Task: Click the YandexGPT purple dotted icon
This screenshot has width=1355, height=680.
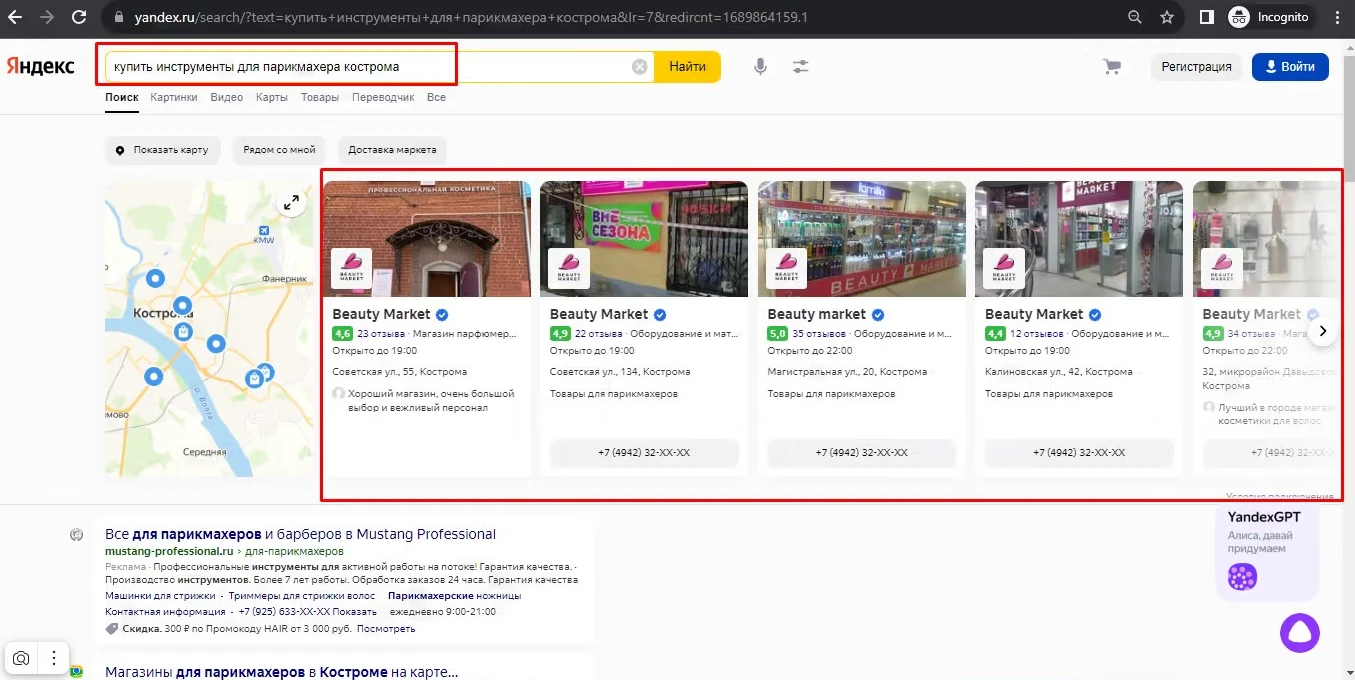Action: point(1242,577)
